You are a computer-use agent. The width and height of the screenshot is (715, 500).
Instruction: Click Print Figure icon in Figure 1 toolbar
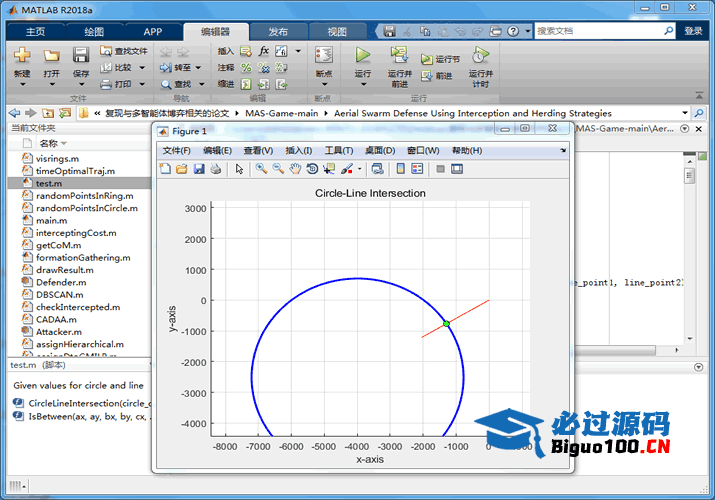pyautogui.click(x=216, y=169)
